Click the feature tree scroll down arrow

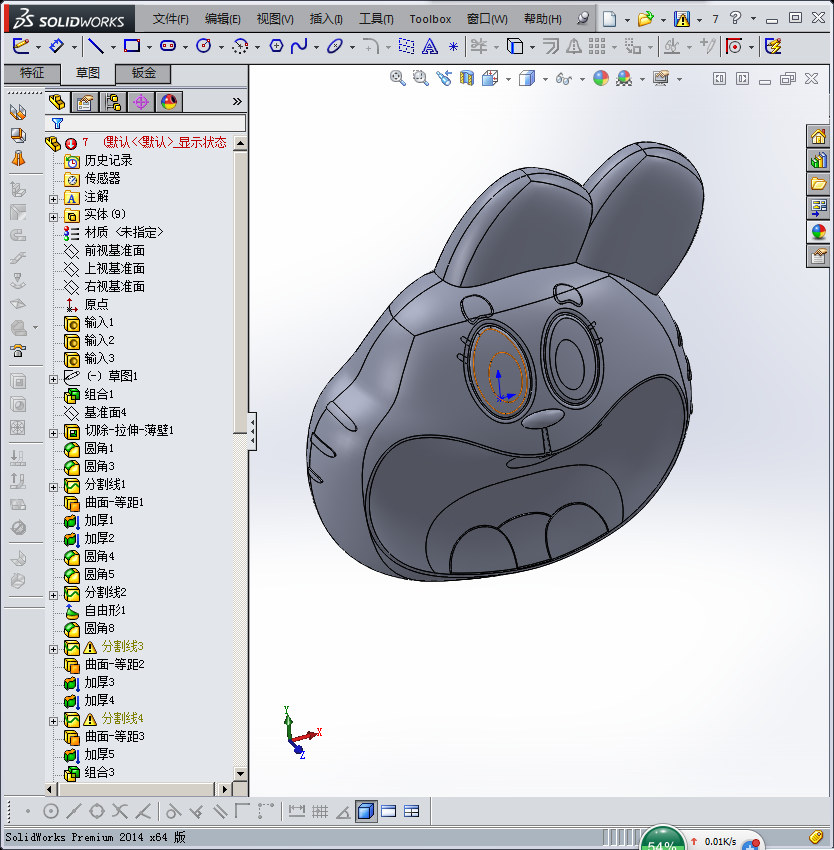point(240,774)
